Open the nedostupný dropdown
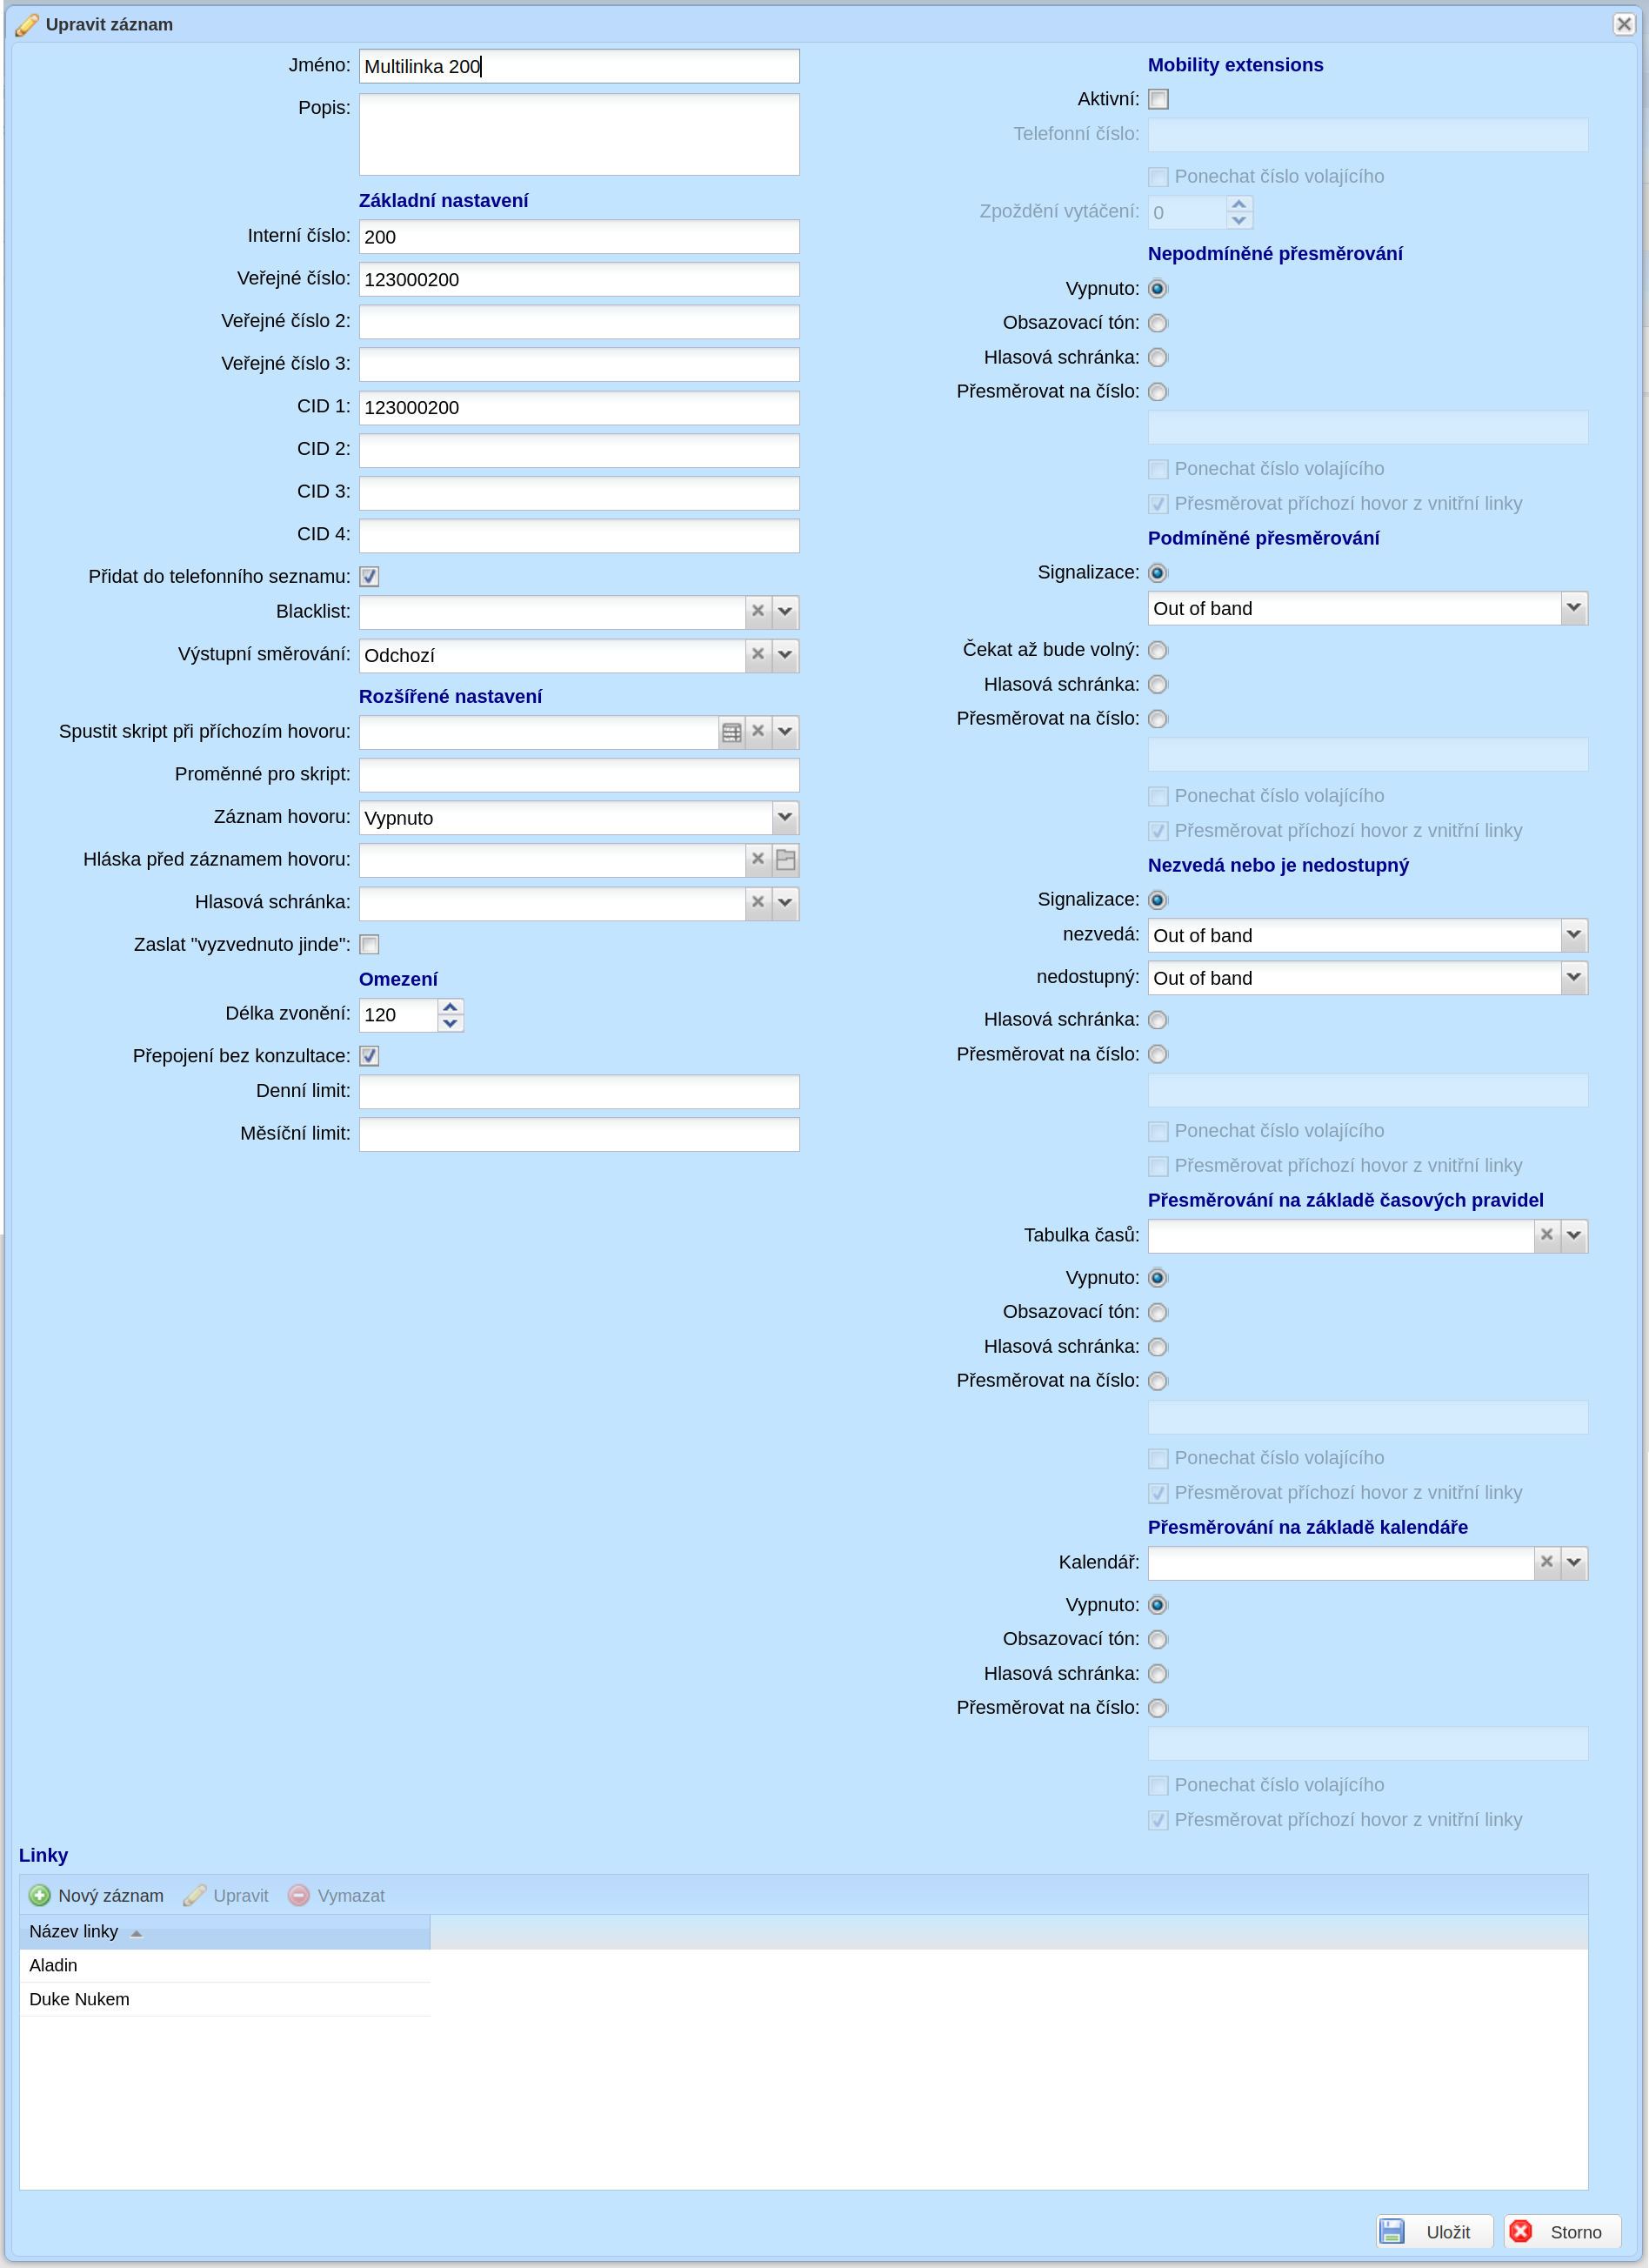 tap(1574, 978)
